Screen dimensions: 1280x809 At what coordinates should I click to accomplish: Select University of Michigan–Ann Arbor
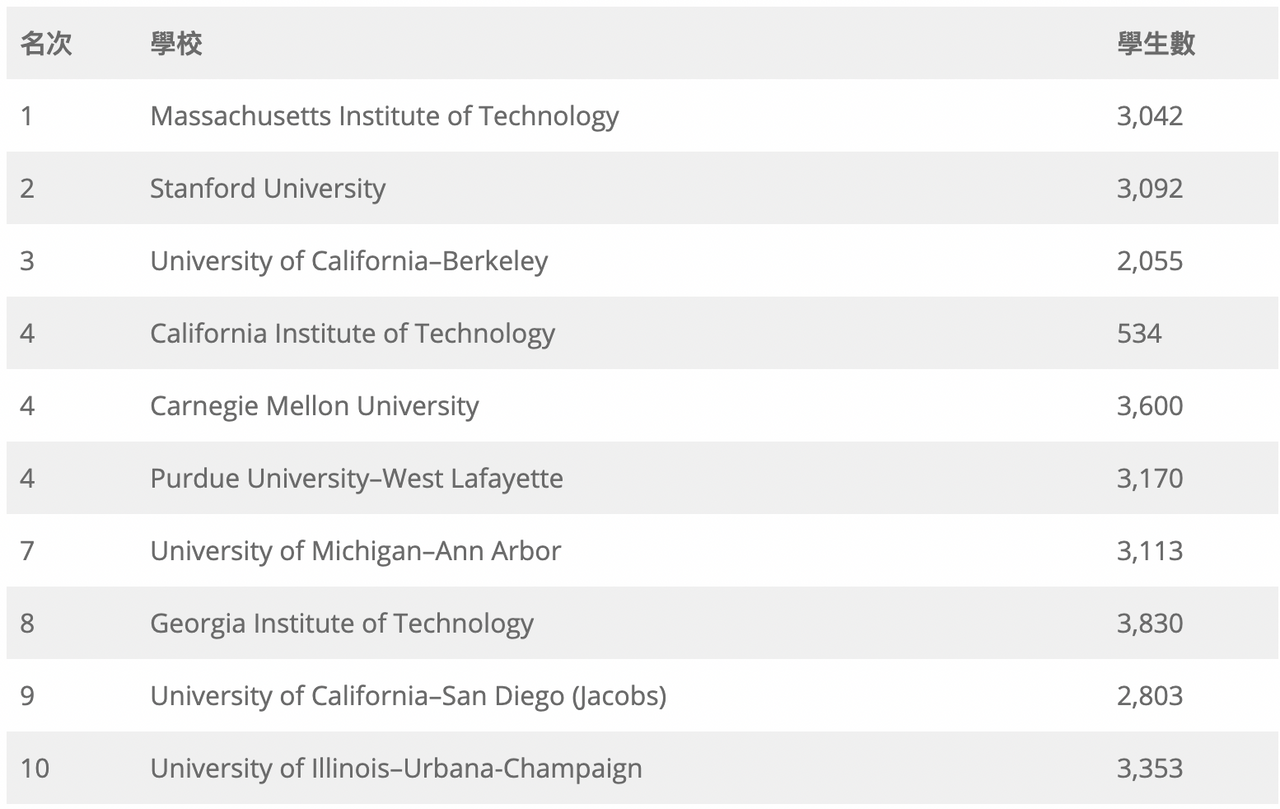pyautogui.click(x=355, y=551)
